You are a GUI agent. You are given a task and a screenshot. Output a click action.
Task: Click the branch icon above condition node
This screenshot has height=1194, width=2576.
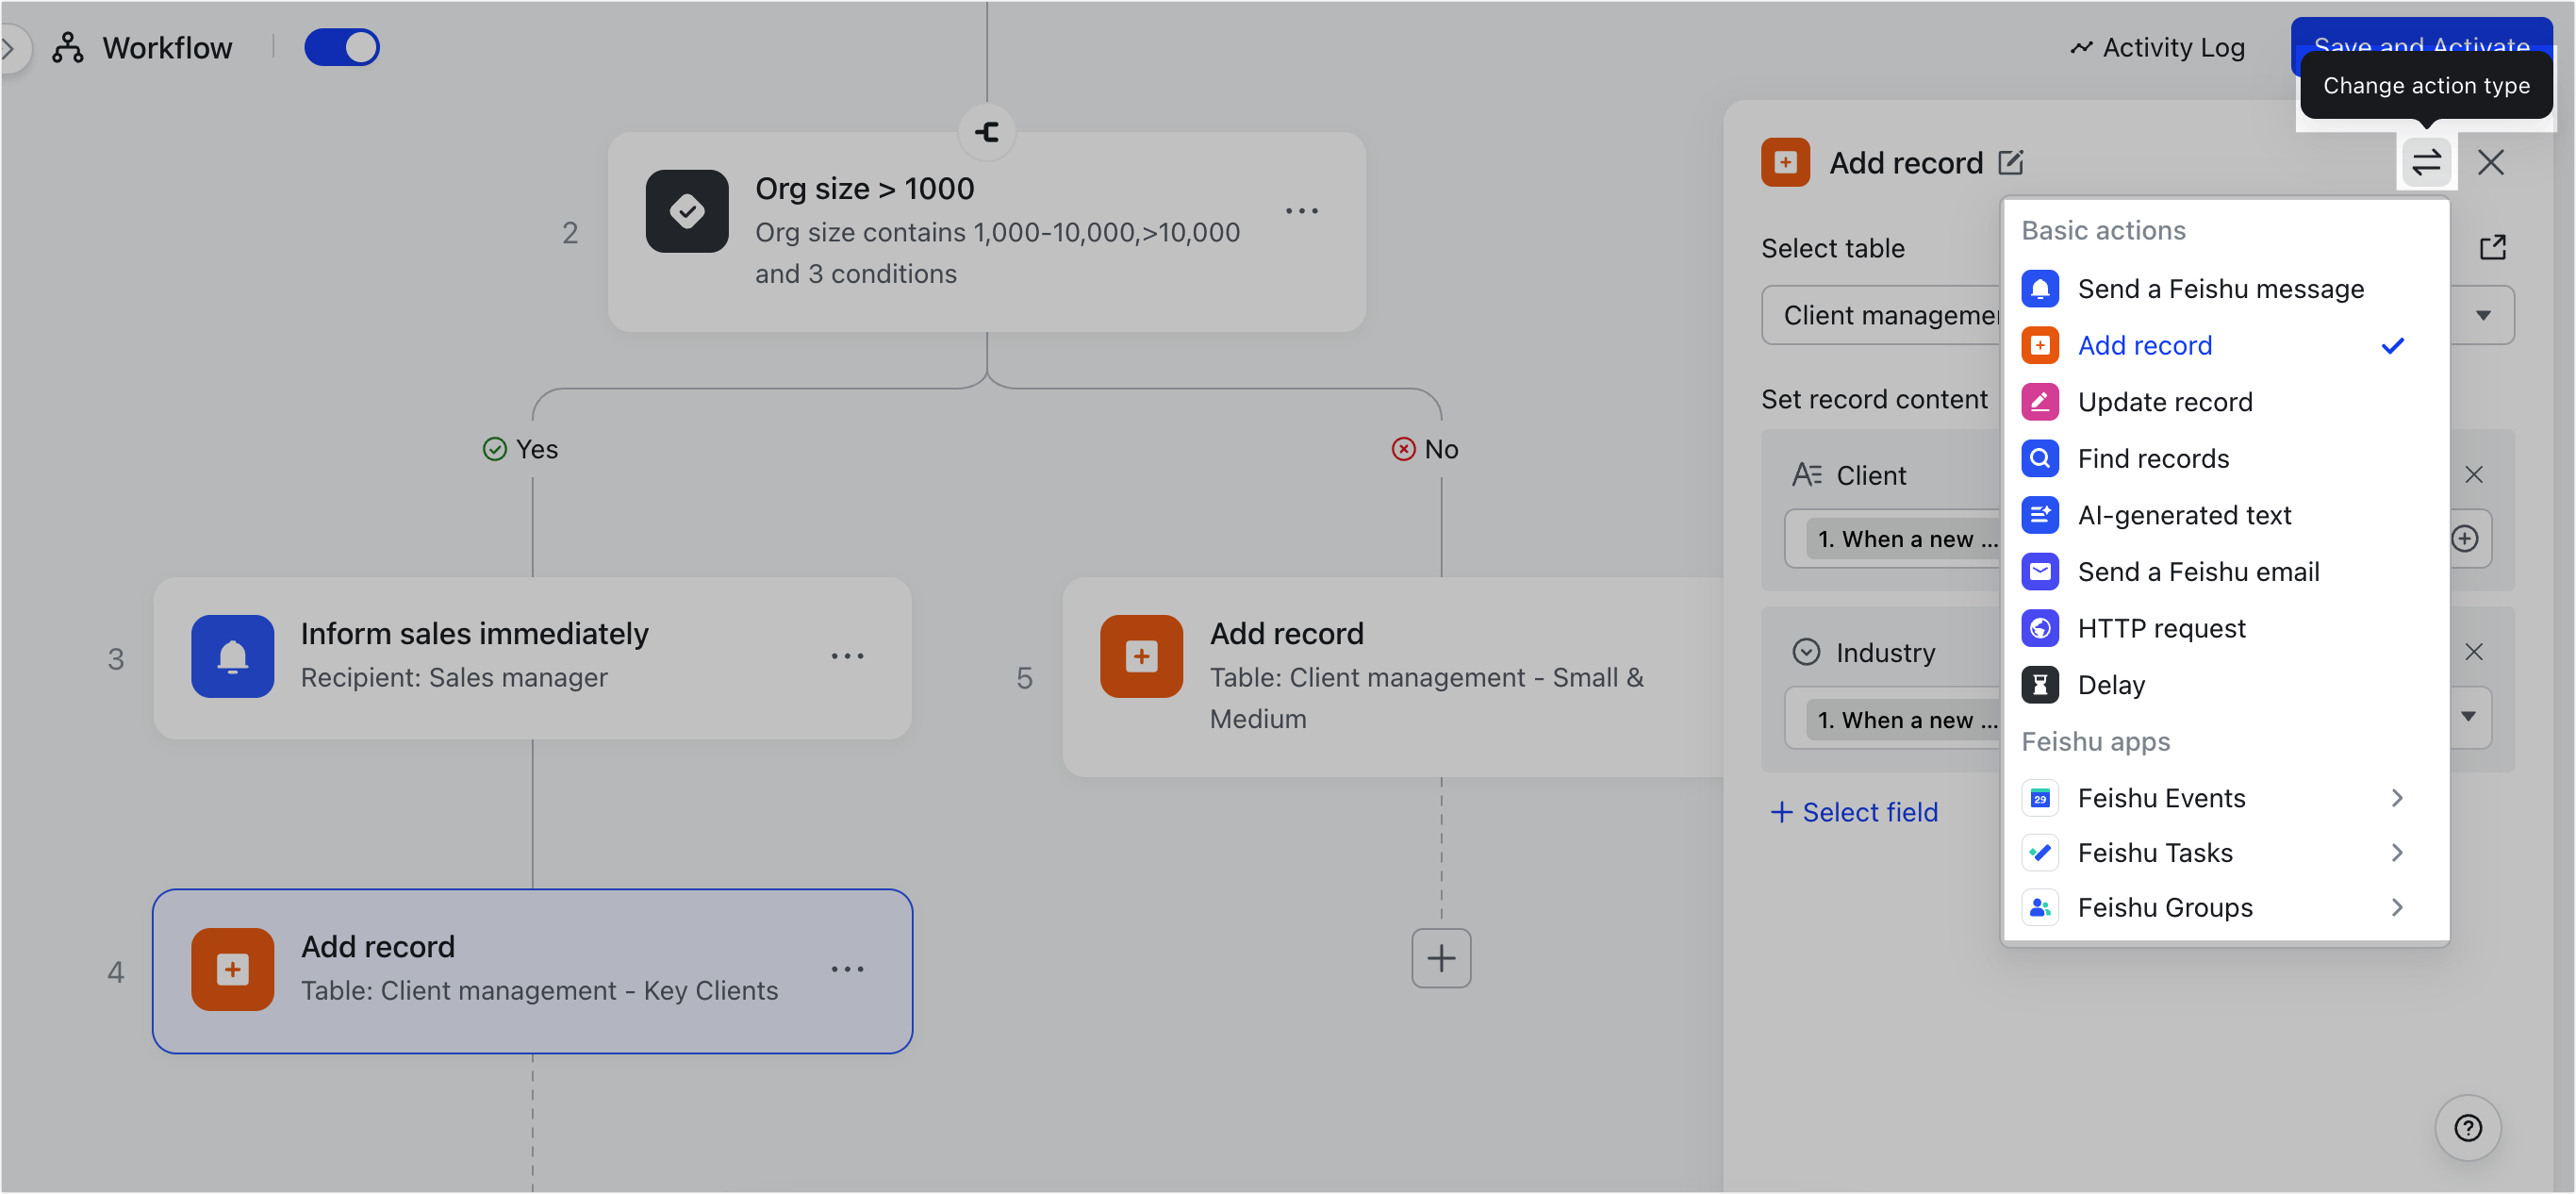986,132
